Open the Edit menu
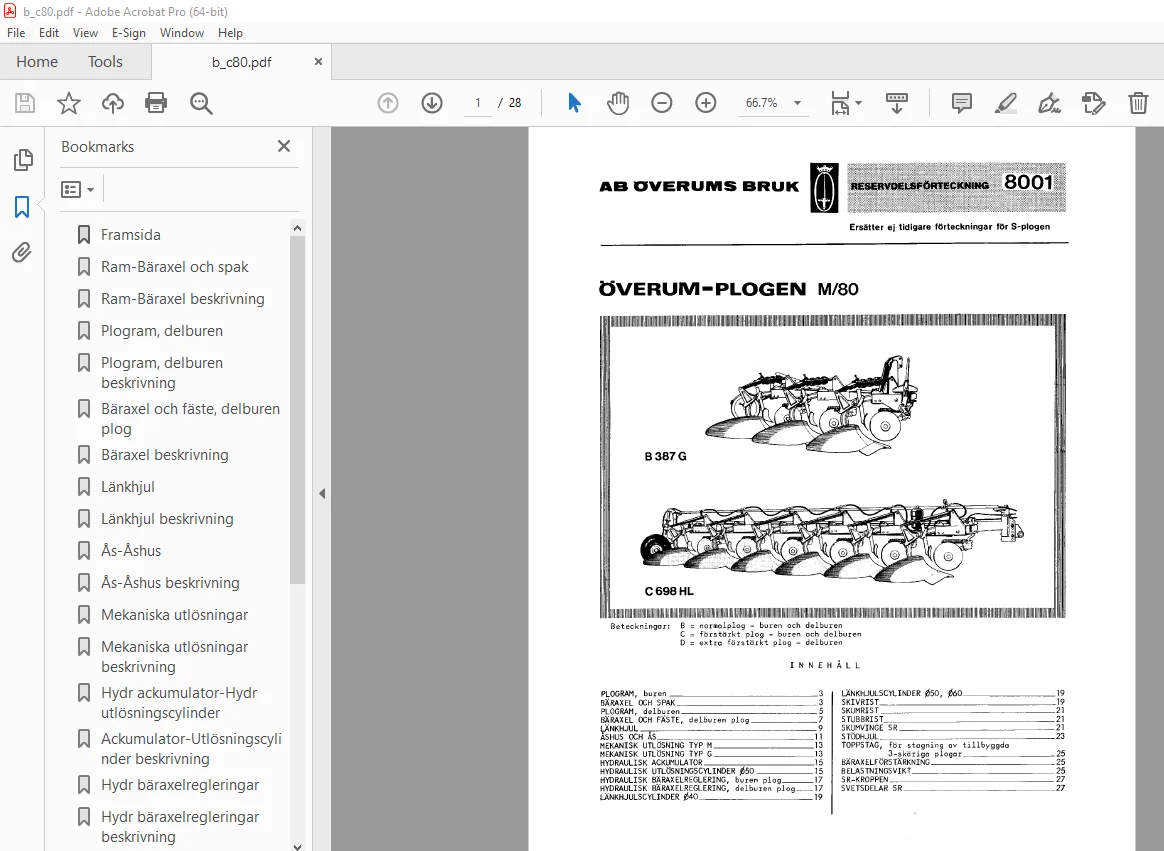Viewport: 1164px width, 851px height. pos(49,33)
